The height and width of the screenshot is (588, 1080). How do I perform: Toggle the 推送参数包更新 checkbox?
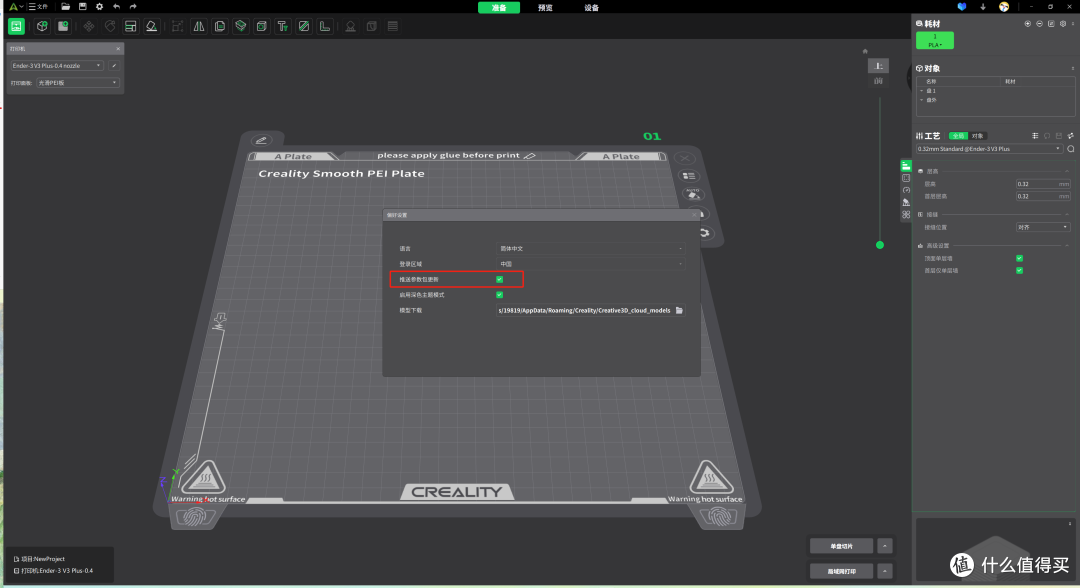[x=499, y=280]
